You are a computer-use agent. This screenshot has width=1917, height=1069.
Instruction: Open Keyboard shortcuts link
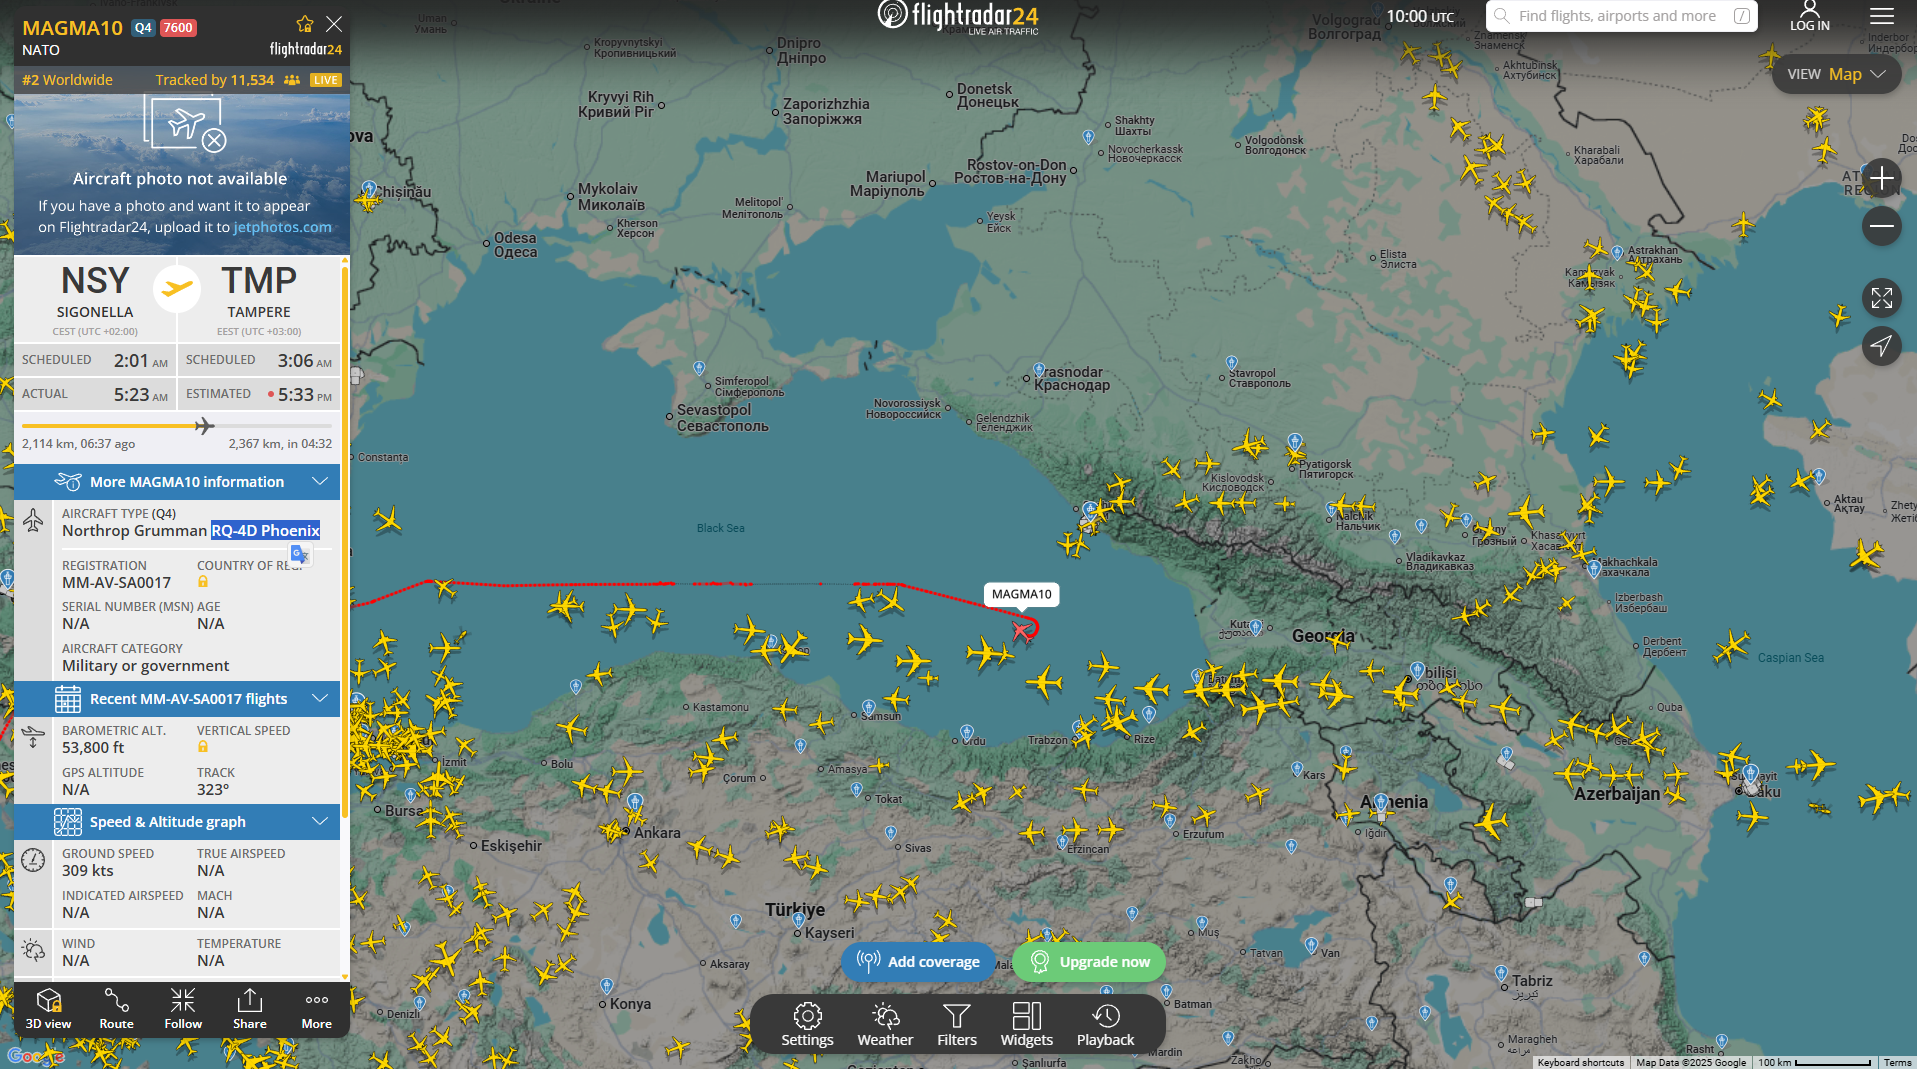click(1581, 1062)
